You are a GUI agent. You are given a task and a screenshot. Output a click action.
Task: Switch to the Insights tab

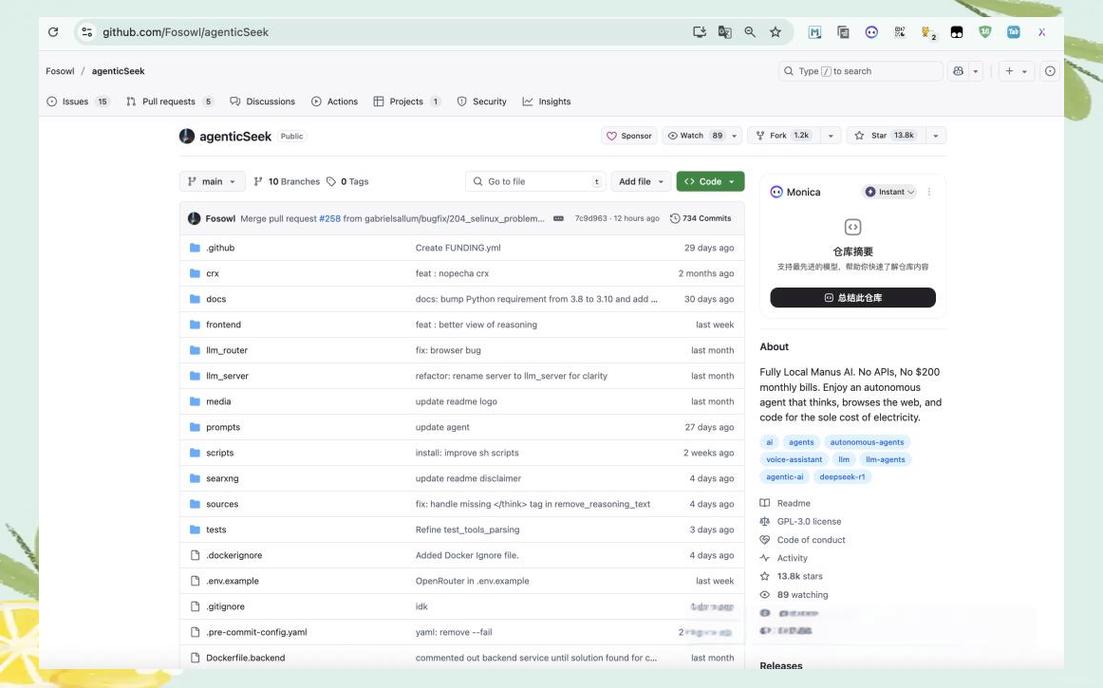point(547,101)
